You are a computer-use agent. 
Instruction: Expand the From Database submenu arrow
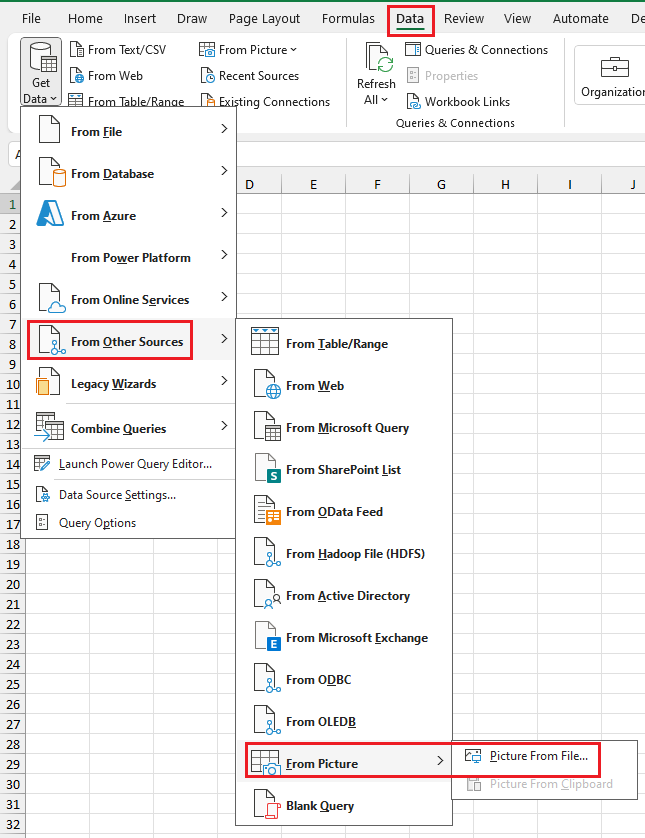224,171
